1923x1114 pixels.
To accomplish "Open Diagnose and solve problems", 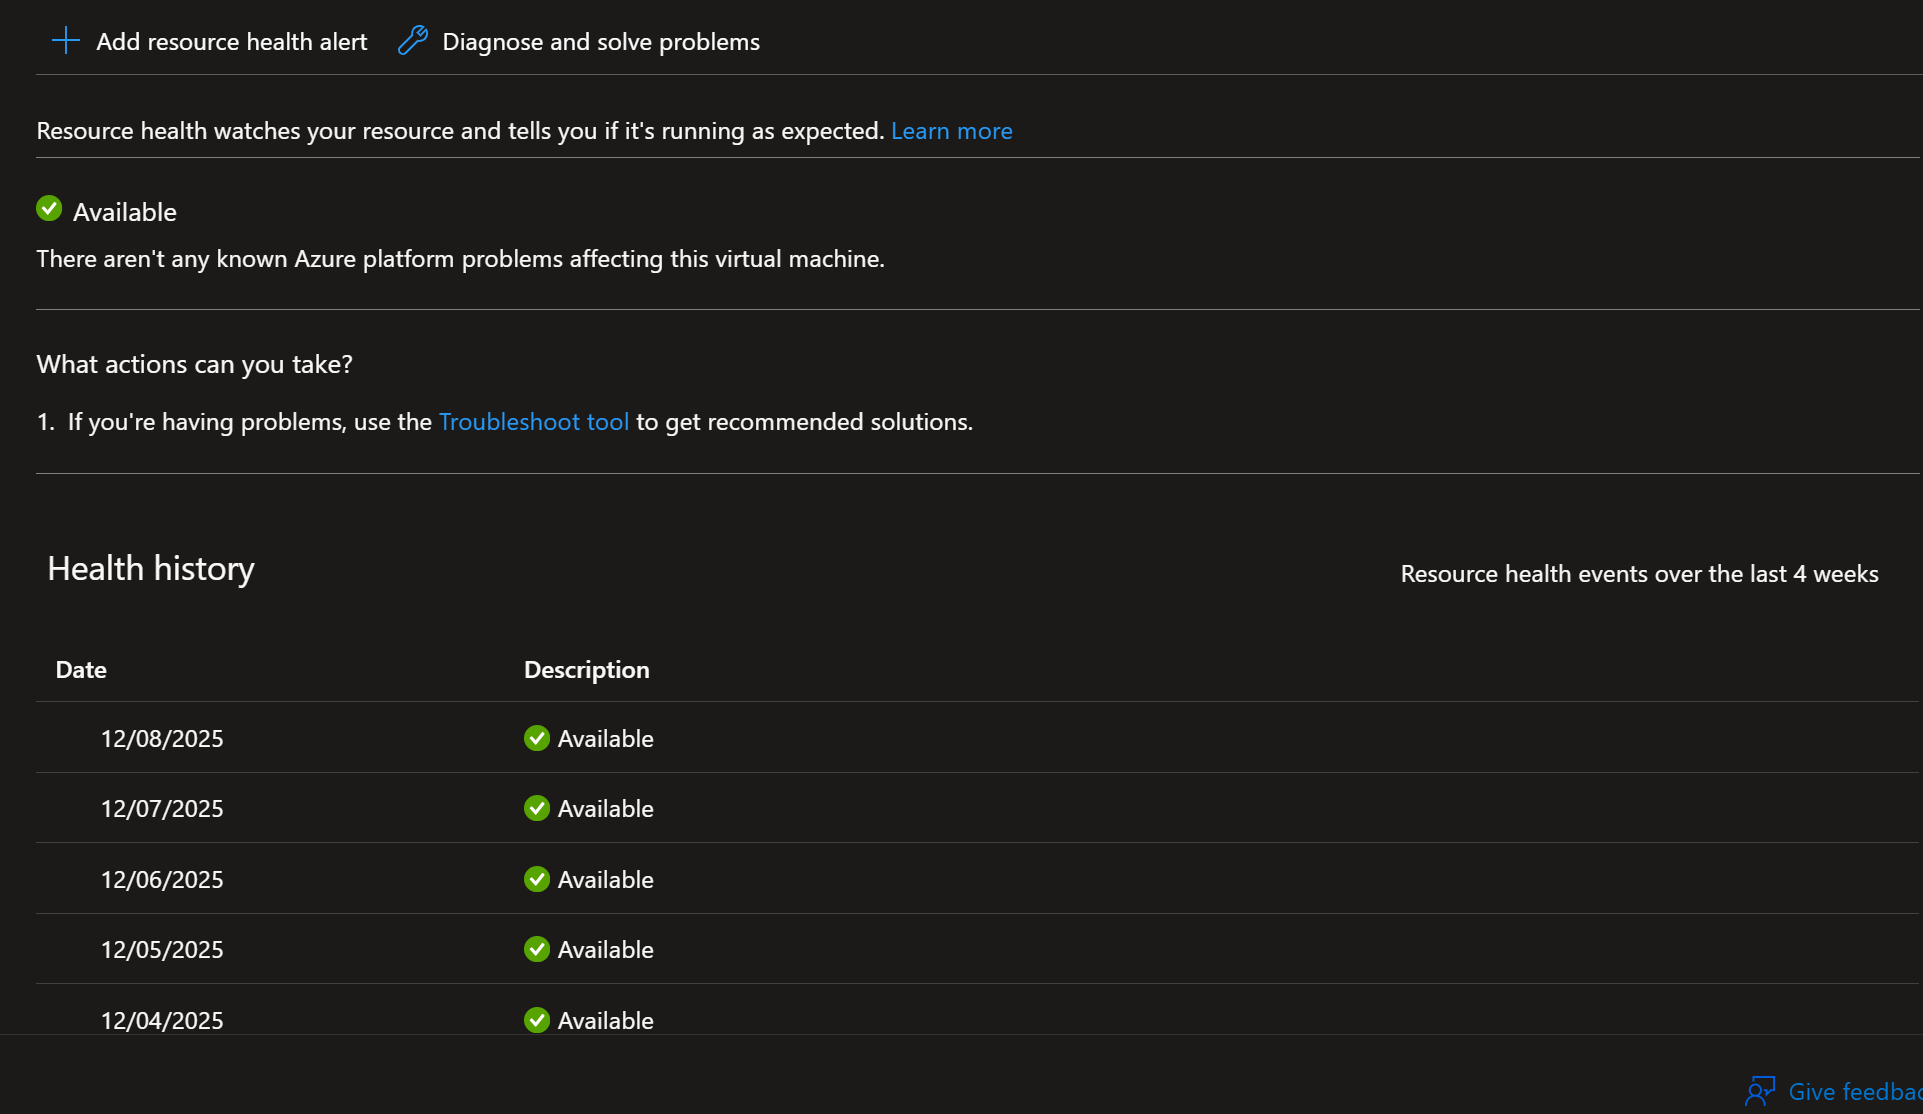I will [x=600, y=42].
